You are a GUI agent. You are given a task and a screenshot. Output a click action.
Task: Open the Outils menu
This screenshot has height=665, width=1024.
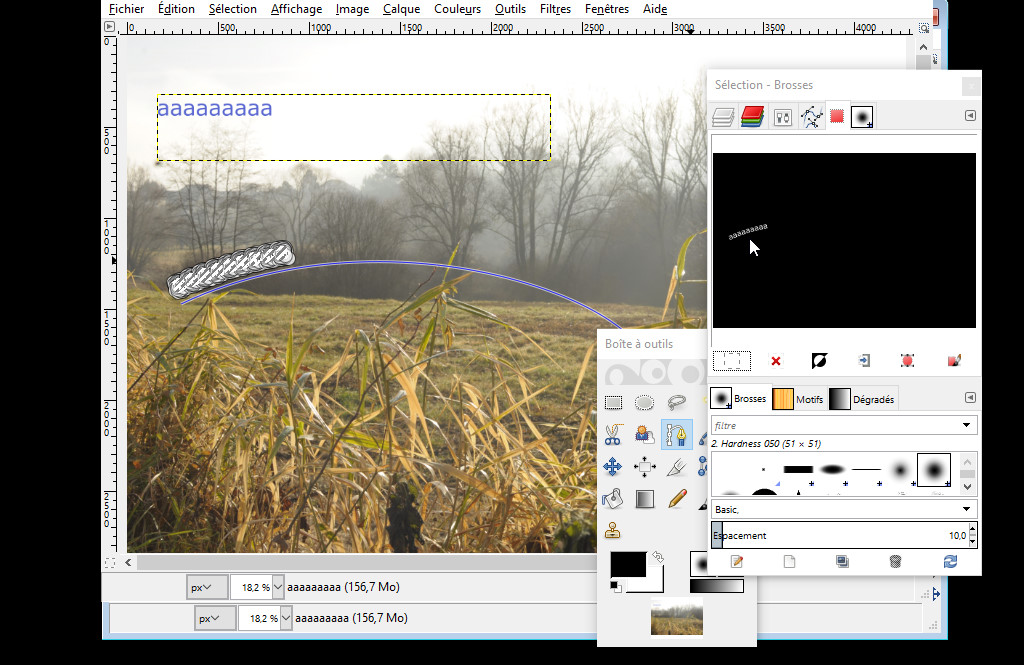pyautogui.click(x=510, y=8)
